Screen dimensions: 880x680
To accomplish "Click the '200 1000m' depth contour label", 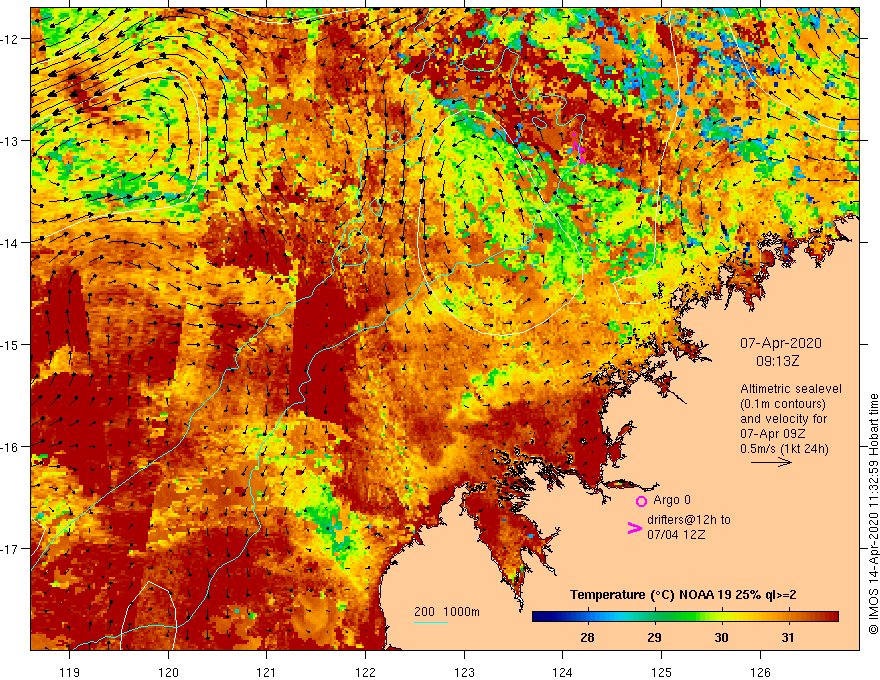I will click(447, 612).
